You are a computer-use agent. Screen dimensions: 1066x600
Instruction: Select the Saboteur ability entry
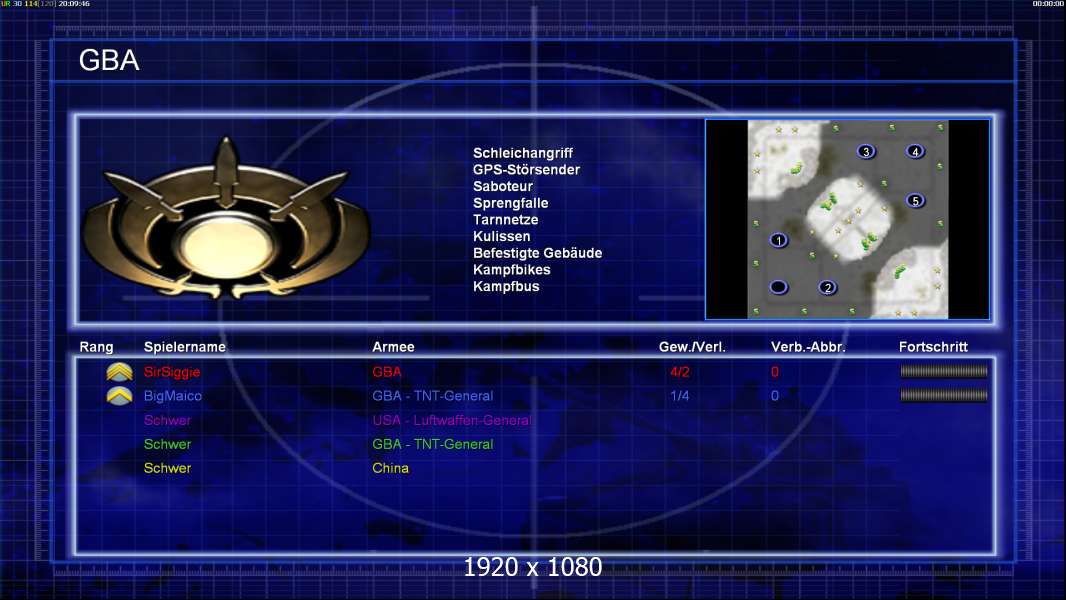[x=503, y=186]
